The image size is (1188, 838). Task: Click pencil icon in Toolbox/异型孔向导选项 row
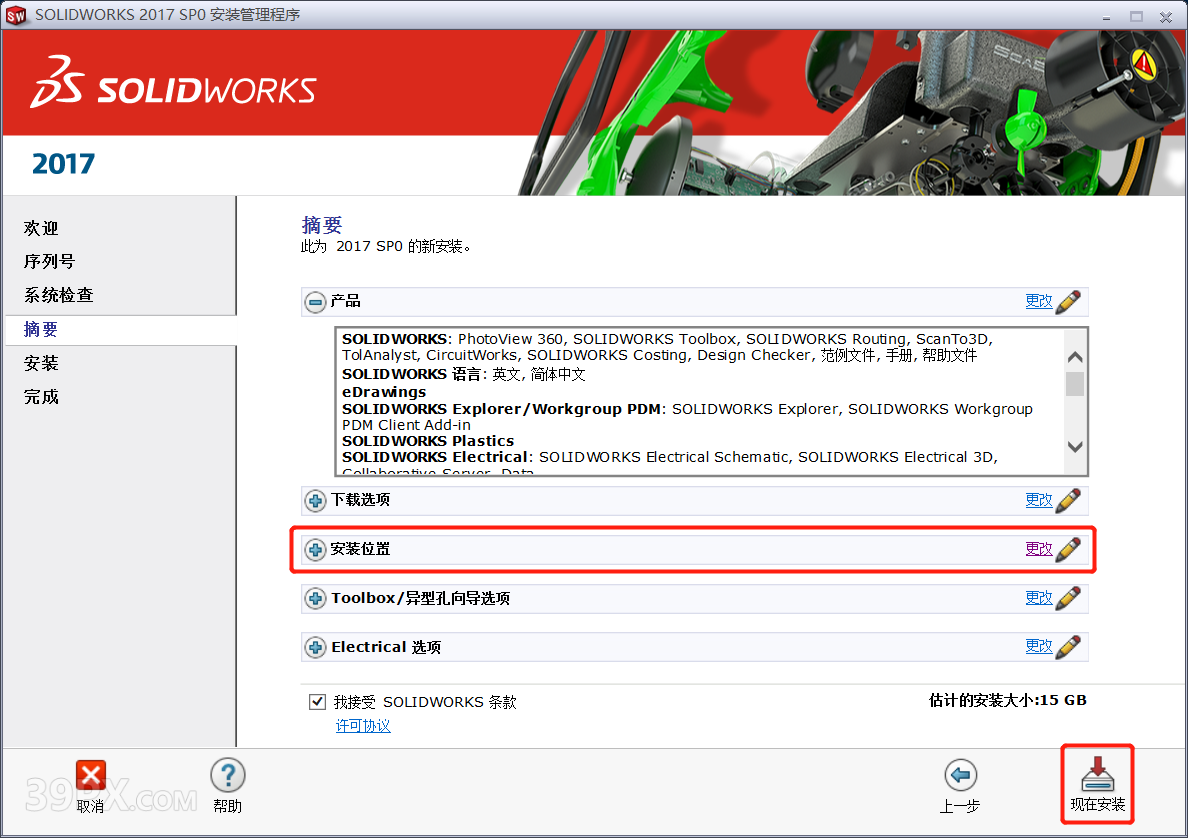pos(1068,598)
